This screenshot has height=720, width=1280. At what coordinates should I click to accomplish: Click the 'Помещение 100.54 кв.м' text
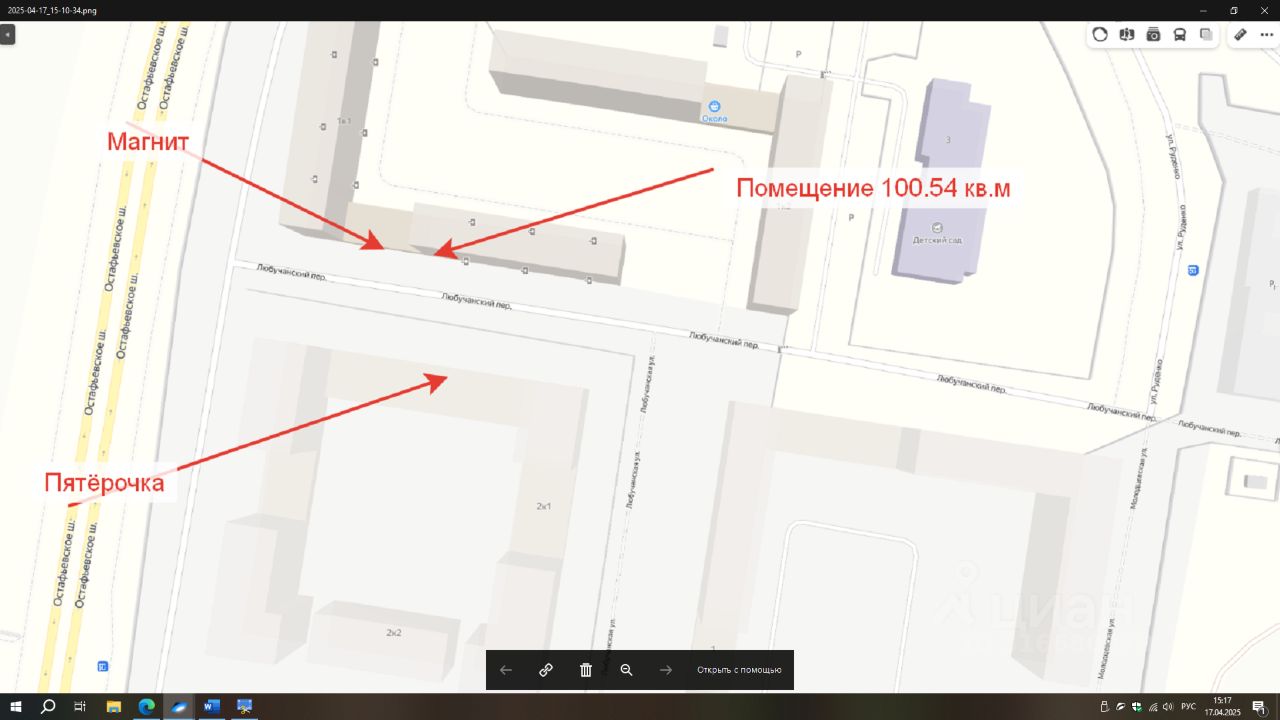pos(874,187)
